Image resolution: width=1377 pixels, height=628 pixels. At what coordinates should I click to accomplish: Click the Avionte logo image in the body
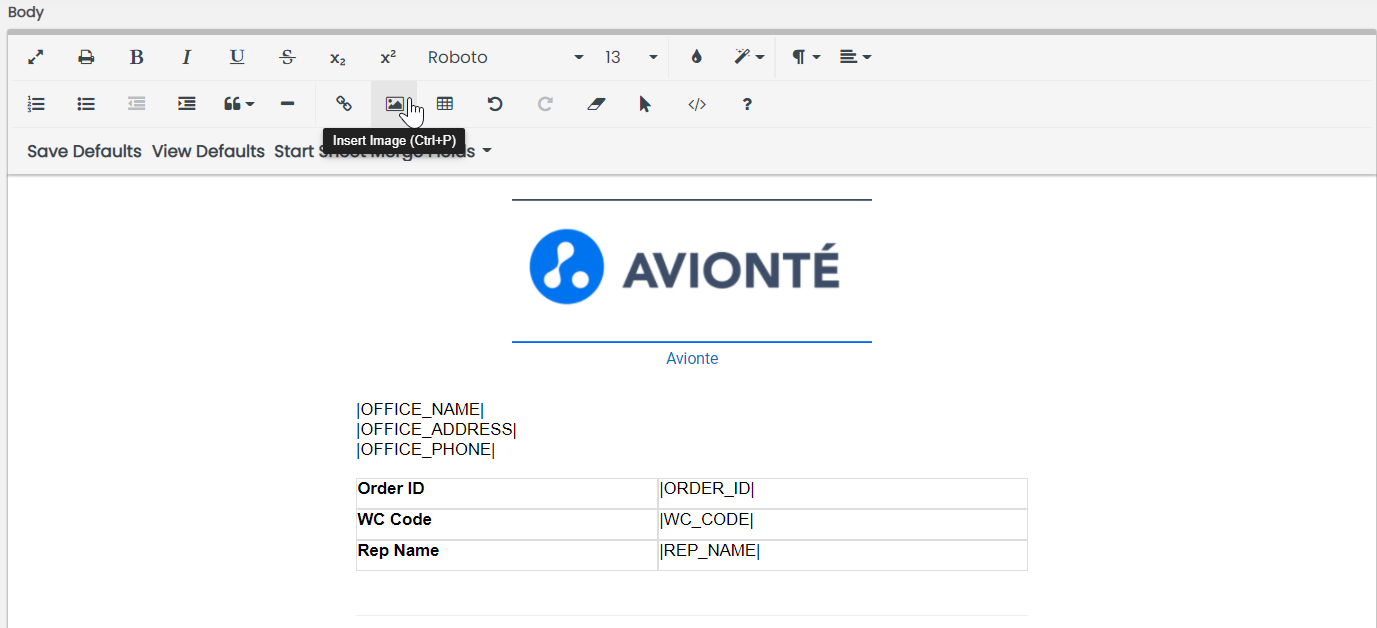point(685,267)
